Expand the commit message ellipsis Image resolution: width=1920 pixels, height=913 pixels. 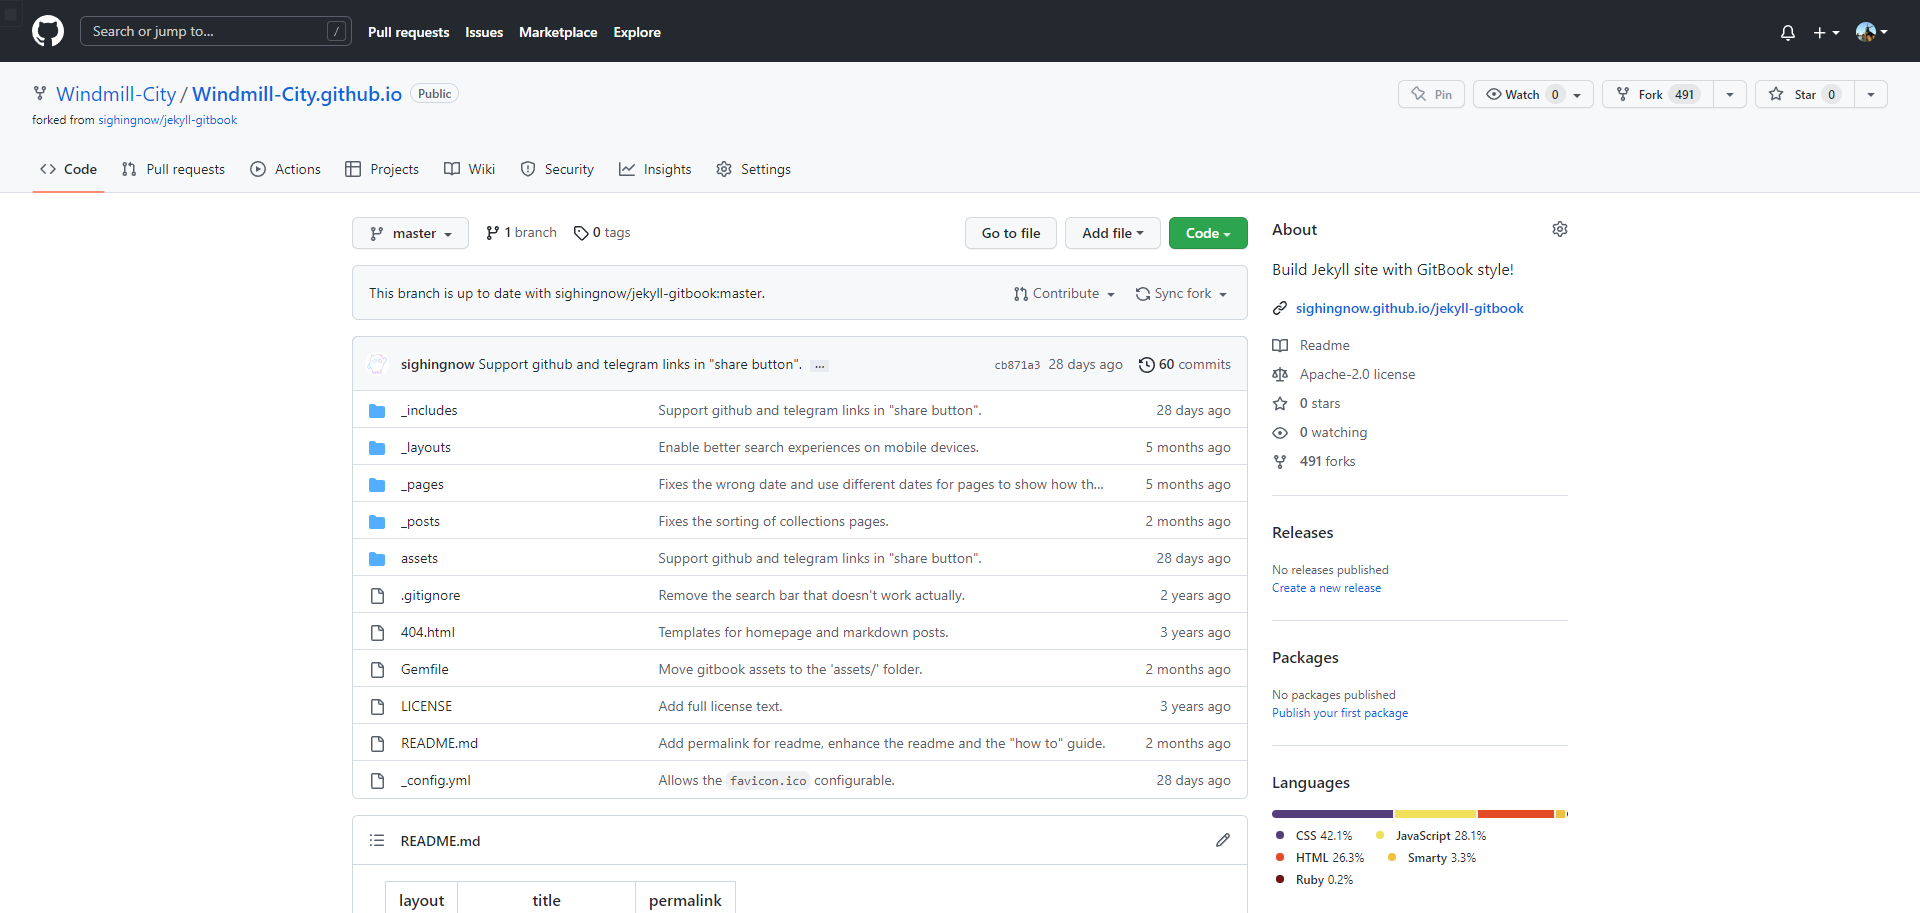[x=820, y=365]
